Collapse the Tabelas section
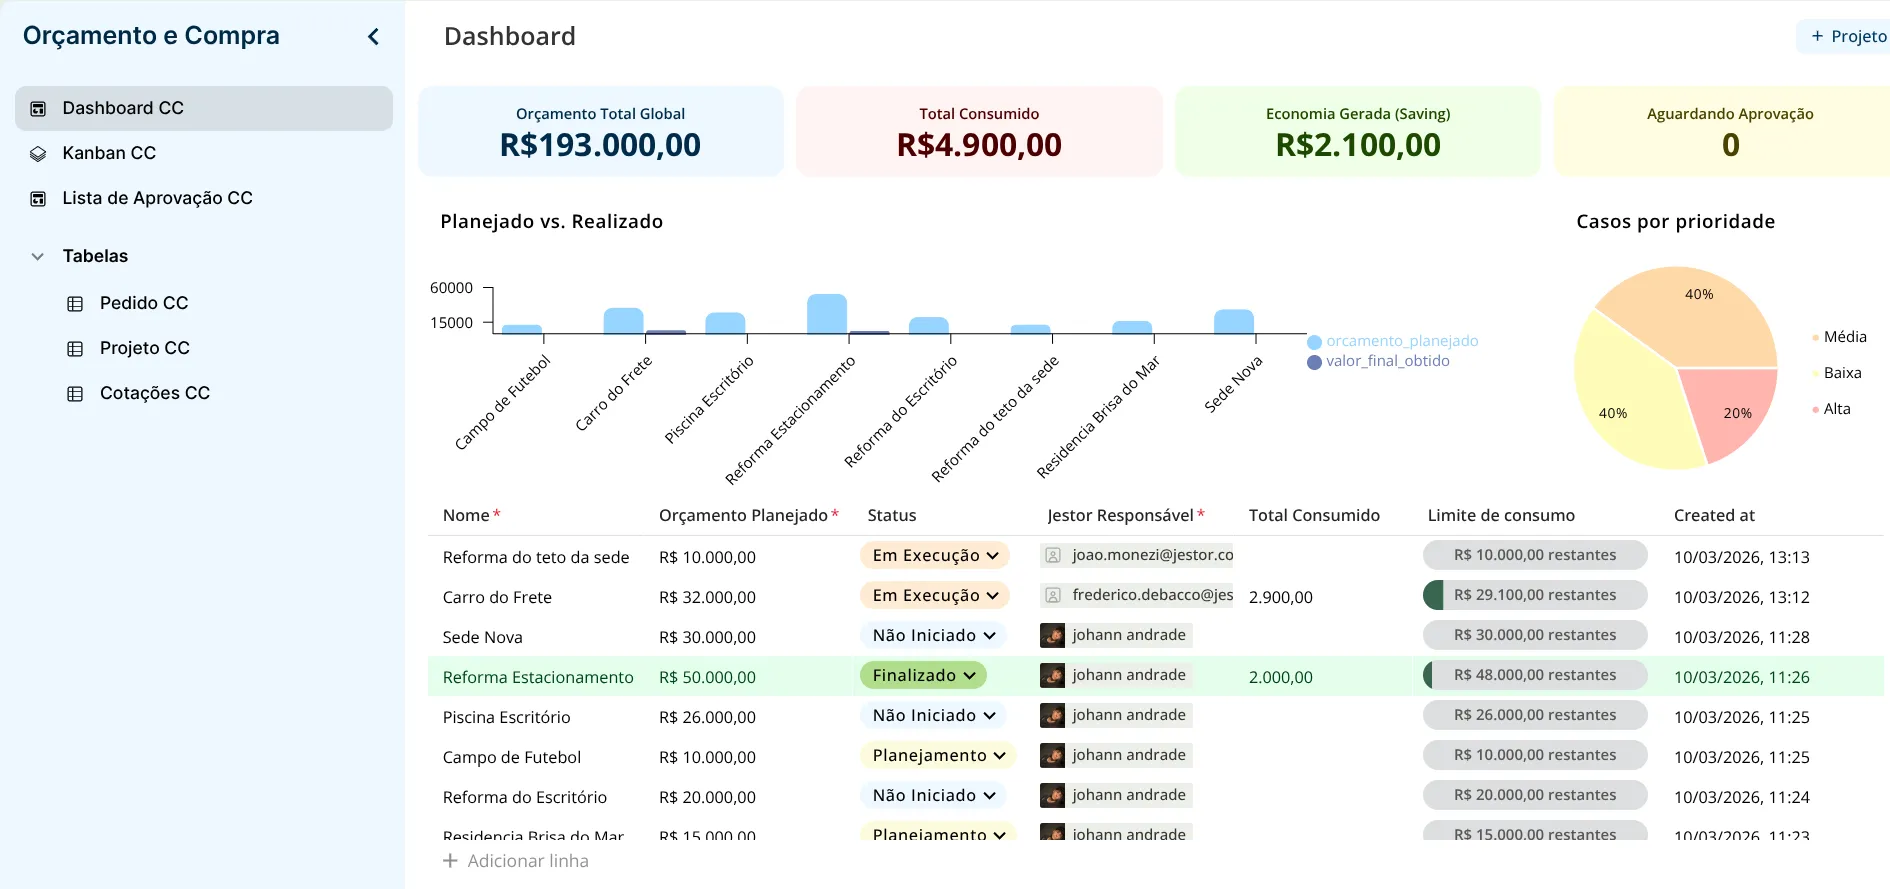The width and height of the screenshot is (1890, 889). pos(38,257)
